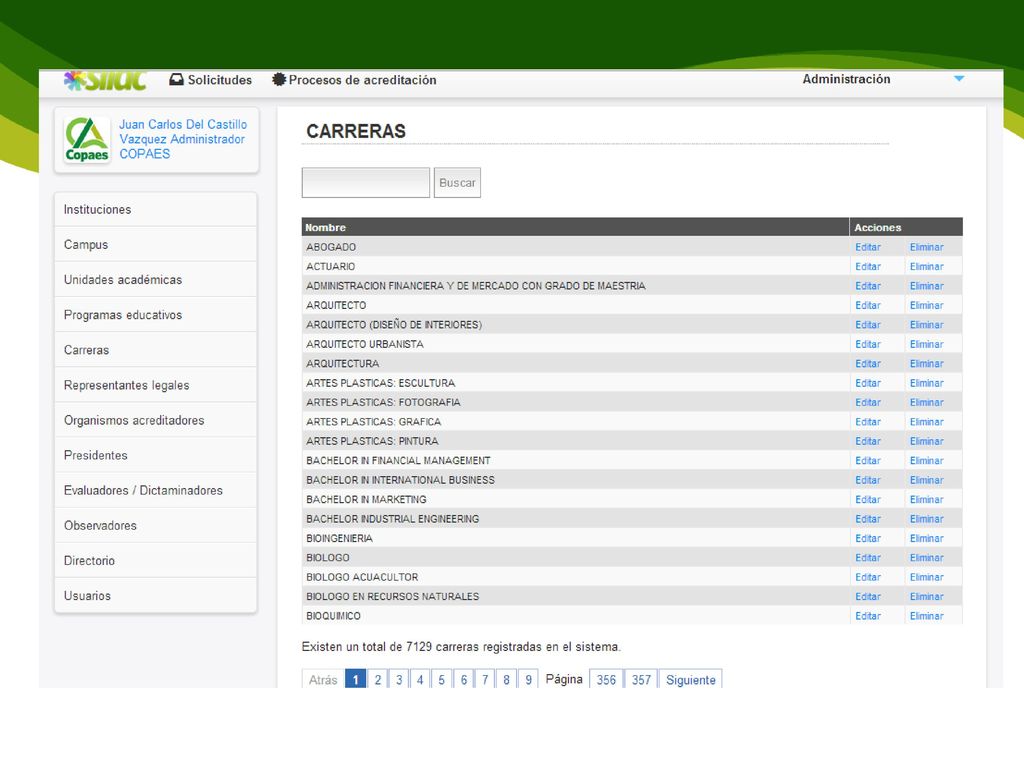The image size is (1024, 768).
Task: Select Campus in the sidebar
Action: (x=155, y=245)
